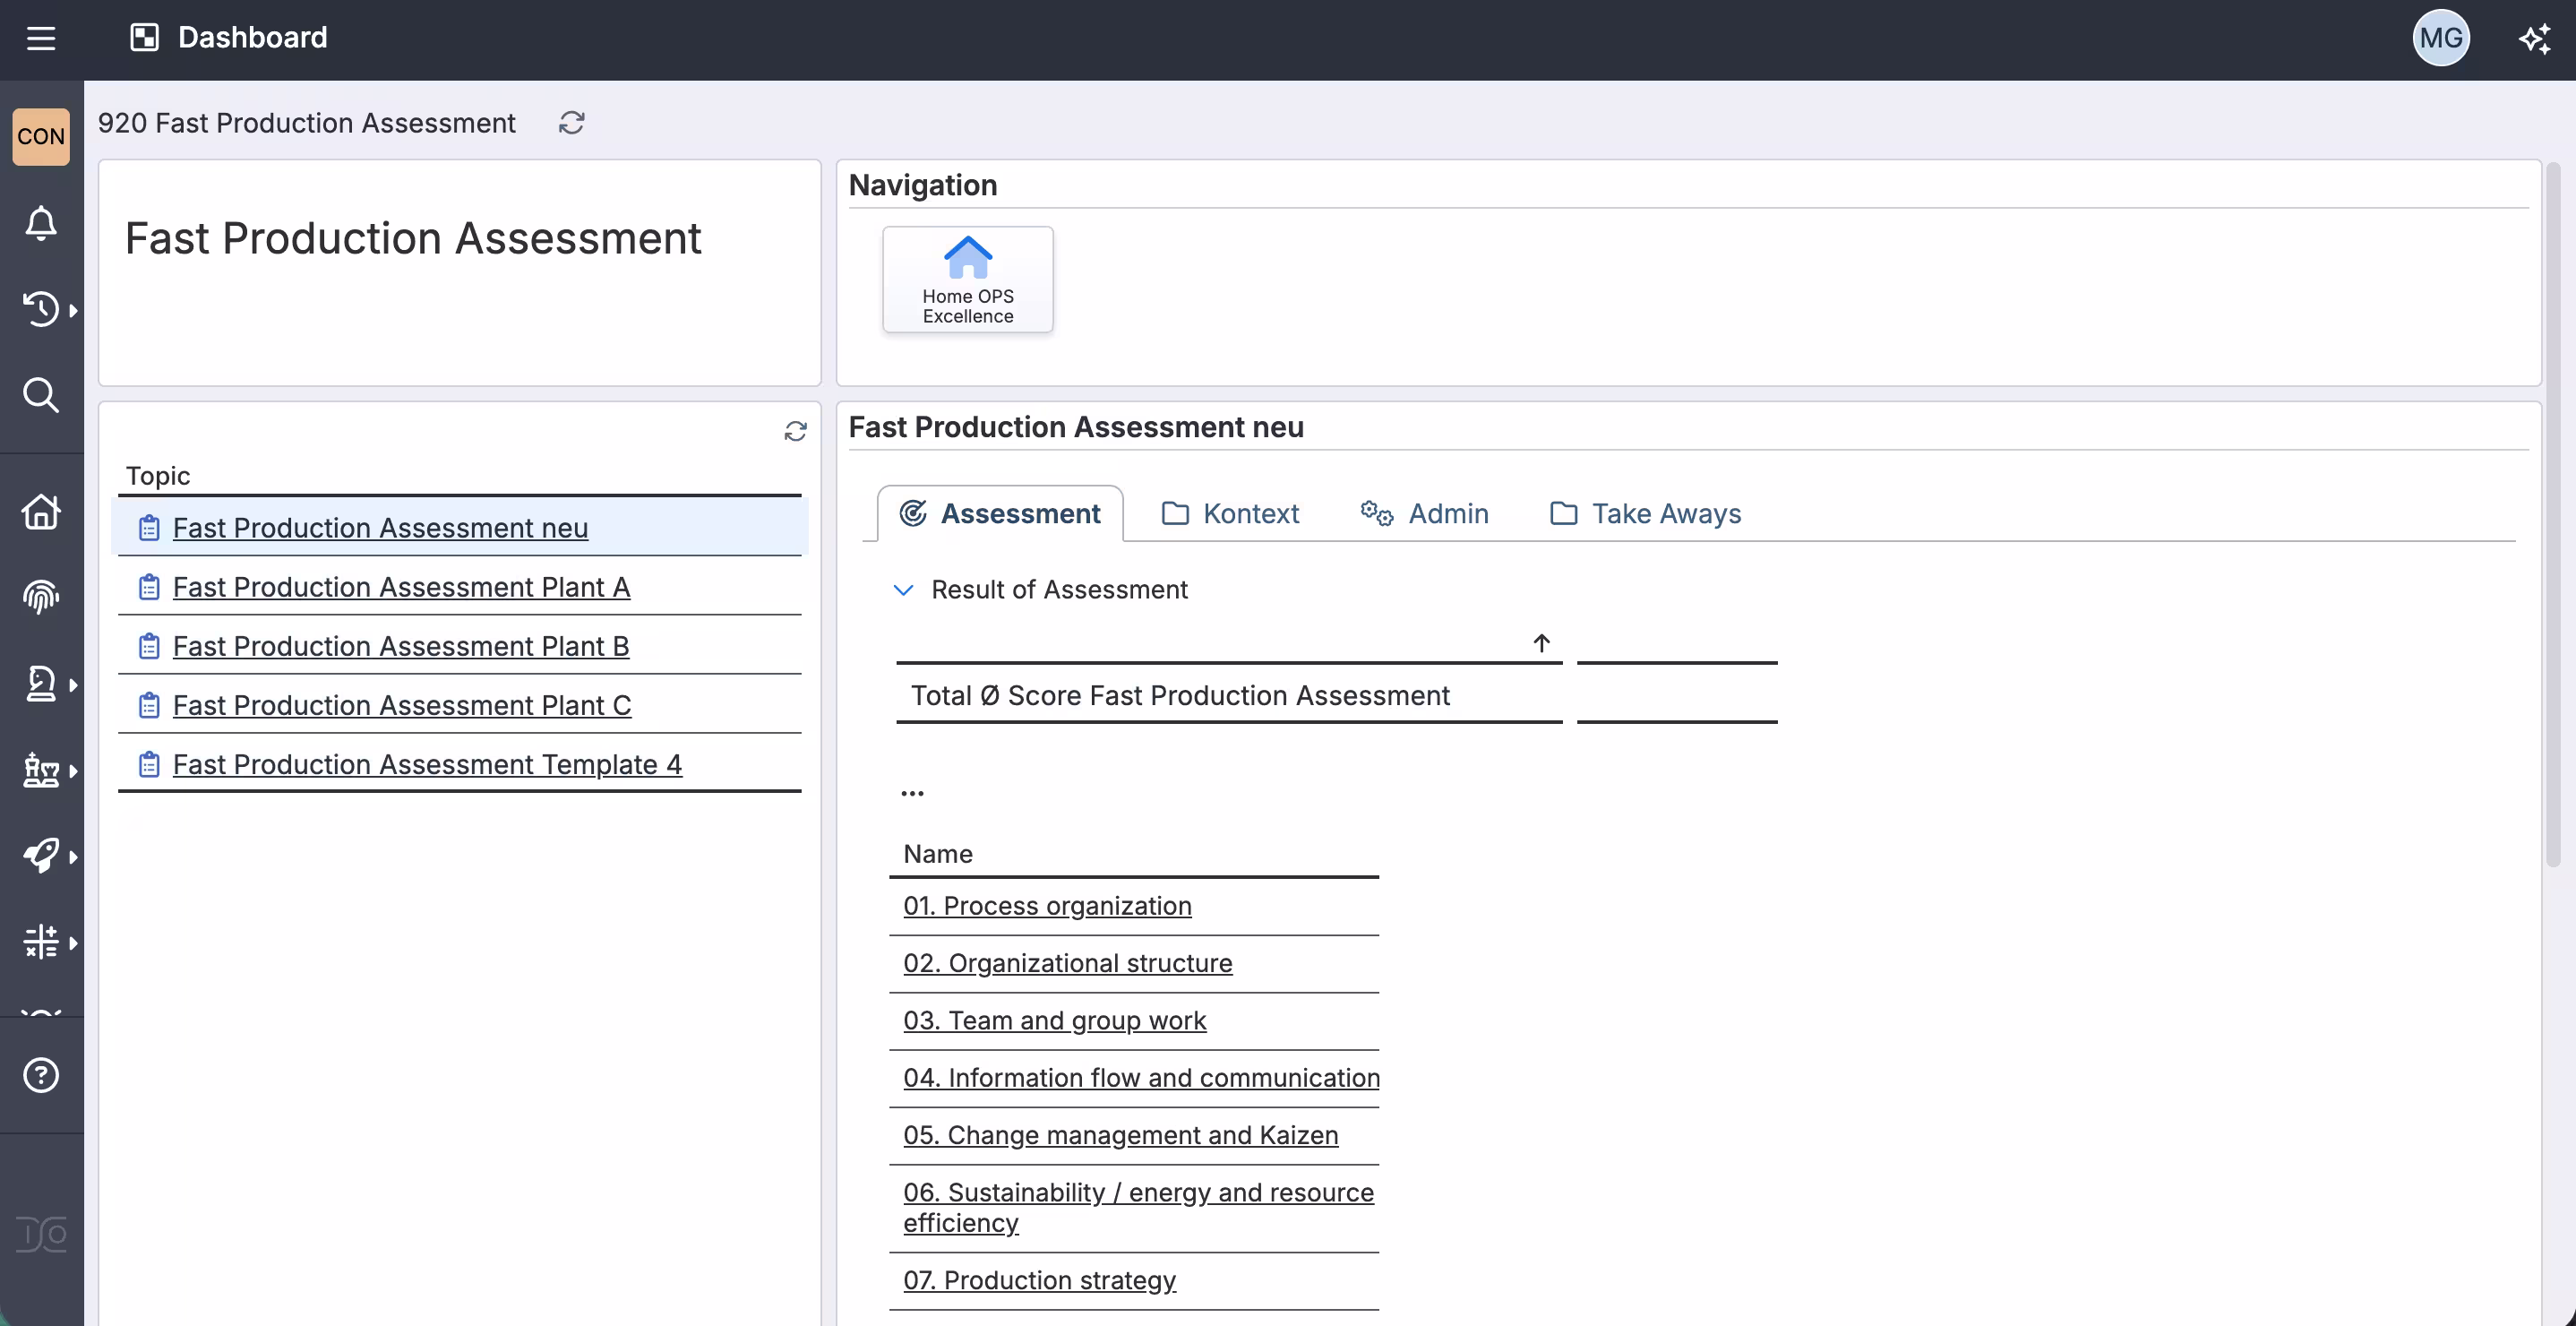Switch to the Kontext tab
Viewport: 2576px width, 1326px height.
(x=1230, y=513)
